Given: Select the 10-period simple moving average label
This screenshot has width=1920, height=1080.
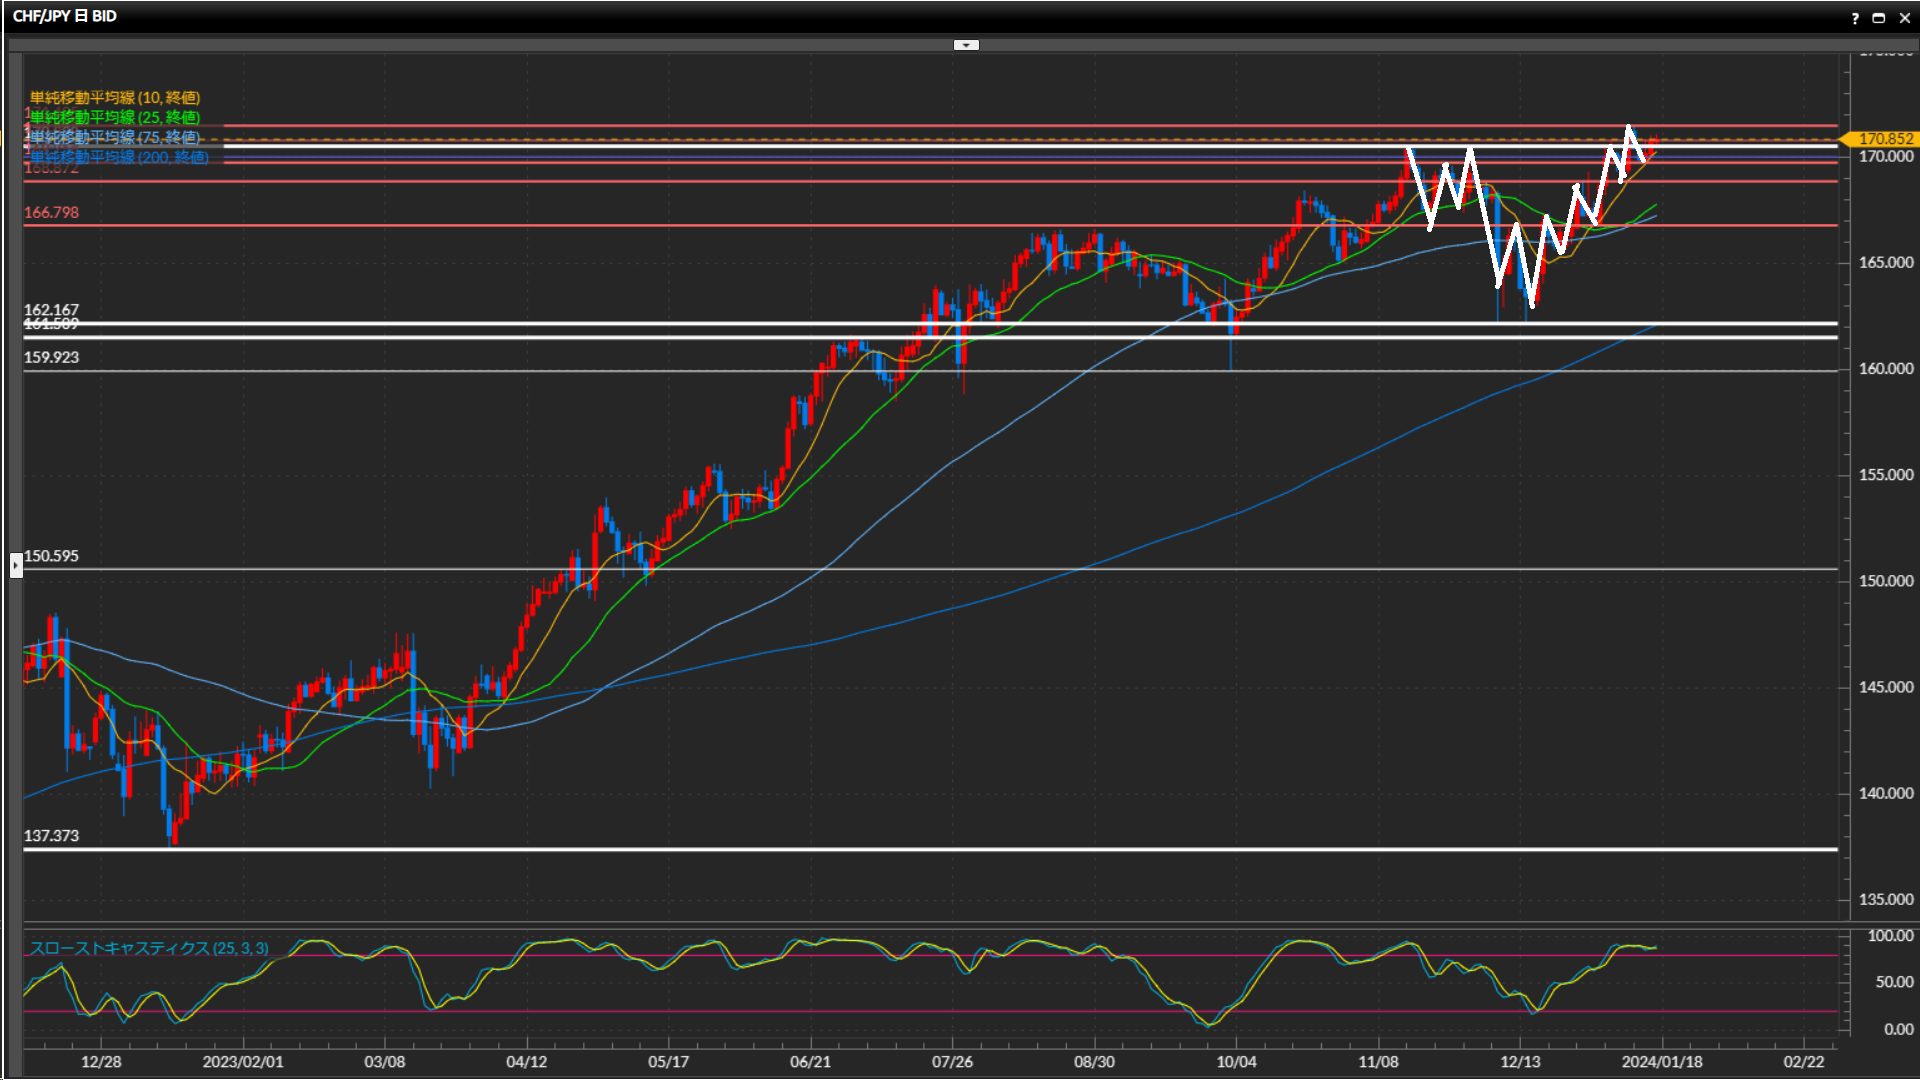Looking at the screenshot, I should 114,97.
